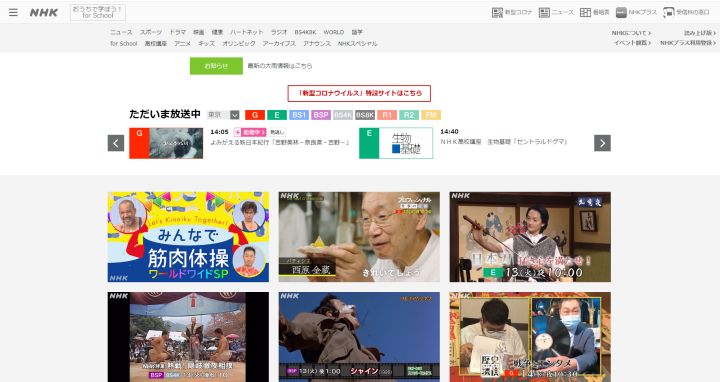Screen dimensions: 720x382
Task: Select the BS1 channel filter
Action: [299, 115]
